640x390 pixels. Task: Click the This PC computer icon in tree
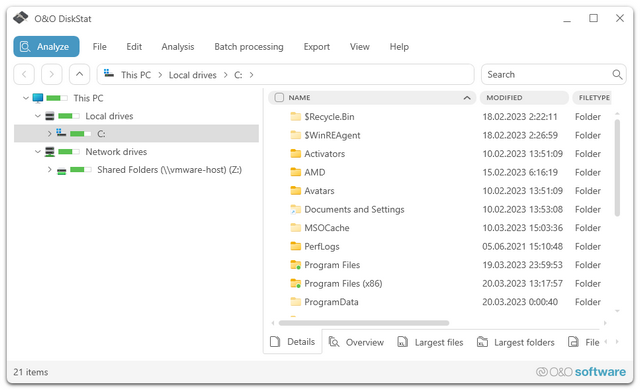point(38,98)
